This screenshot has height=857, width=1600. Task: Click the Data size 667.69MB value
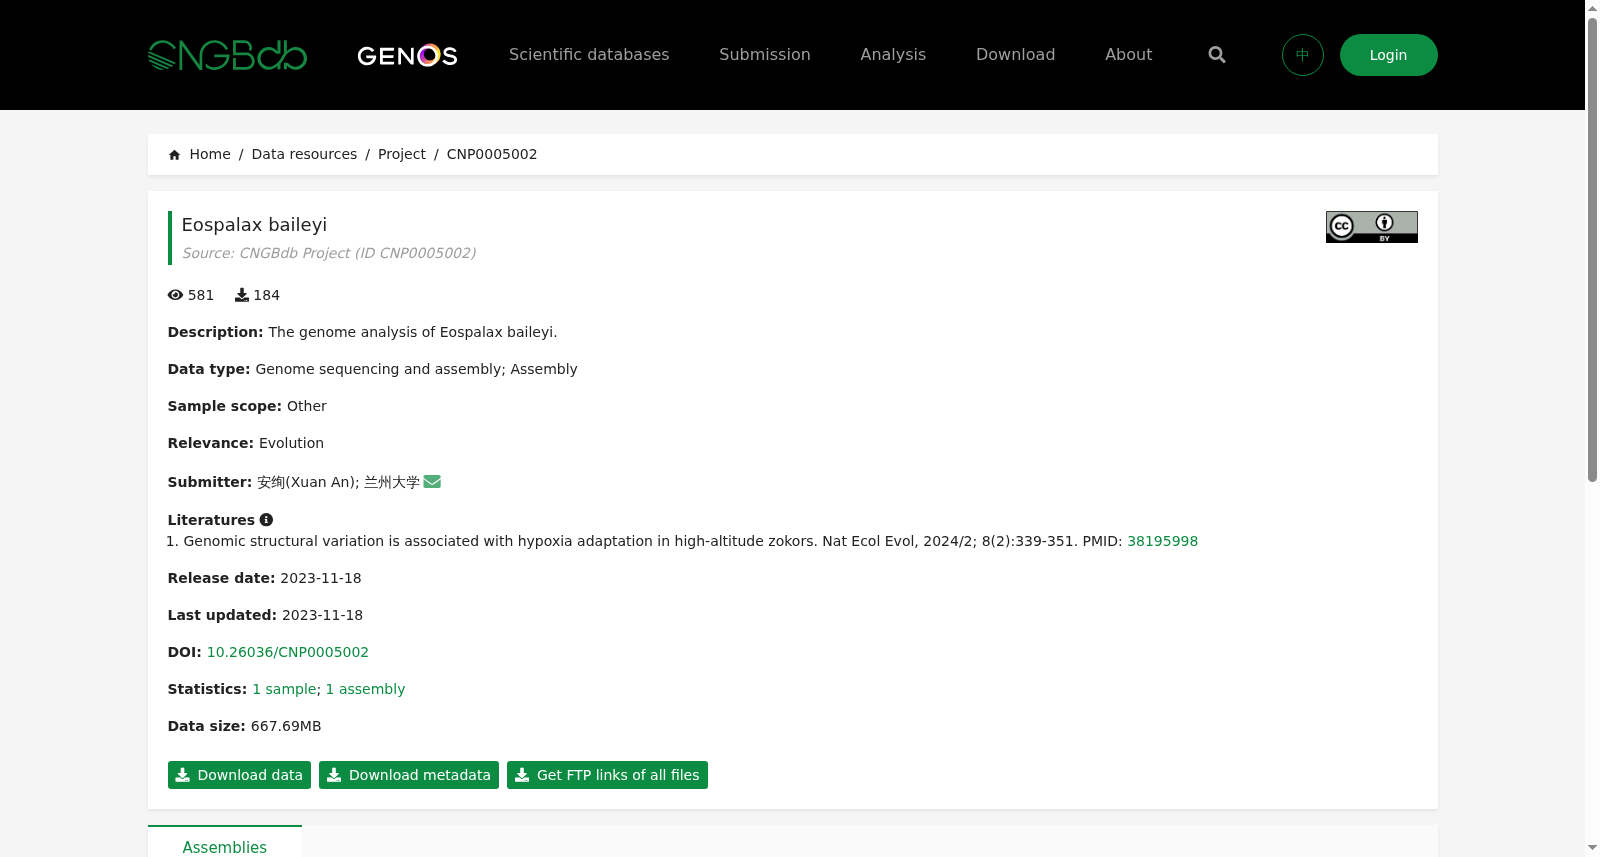(x=286, y=726)
